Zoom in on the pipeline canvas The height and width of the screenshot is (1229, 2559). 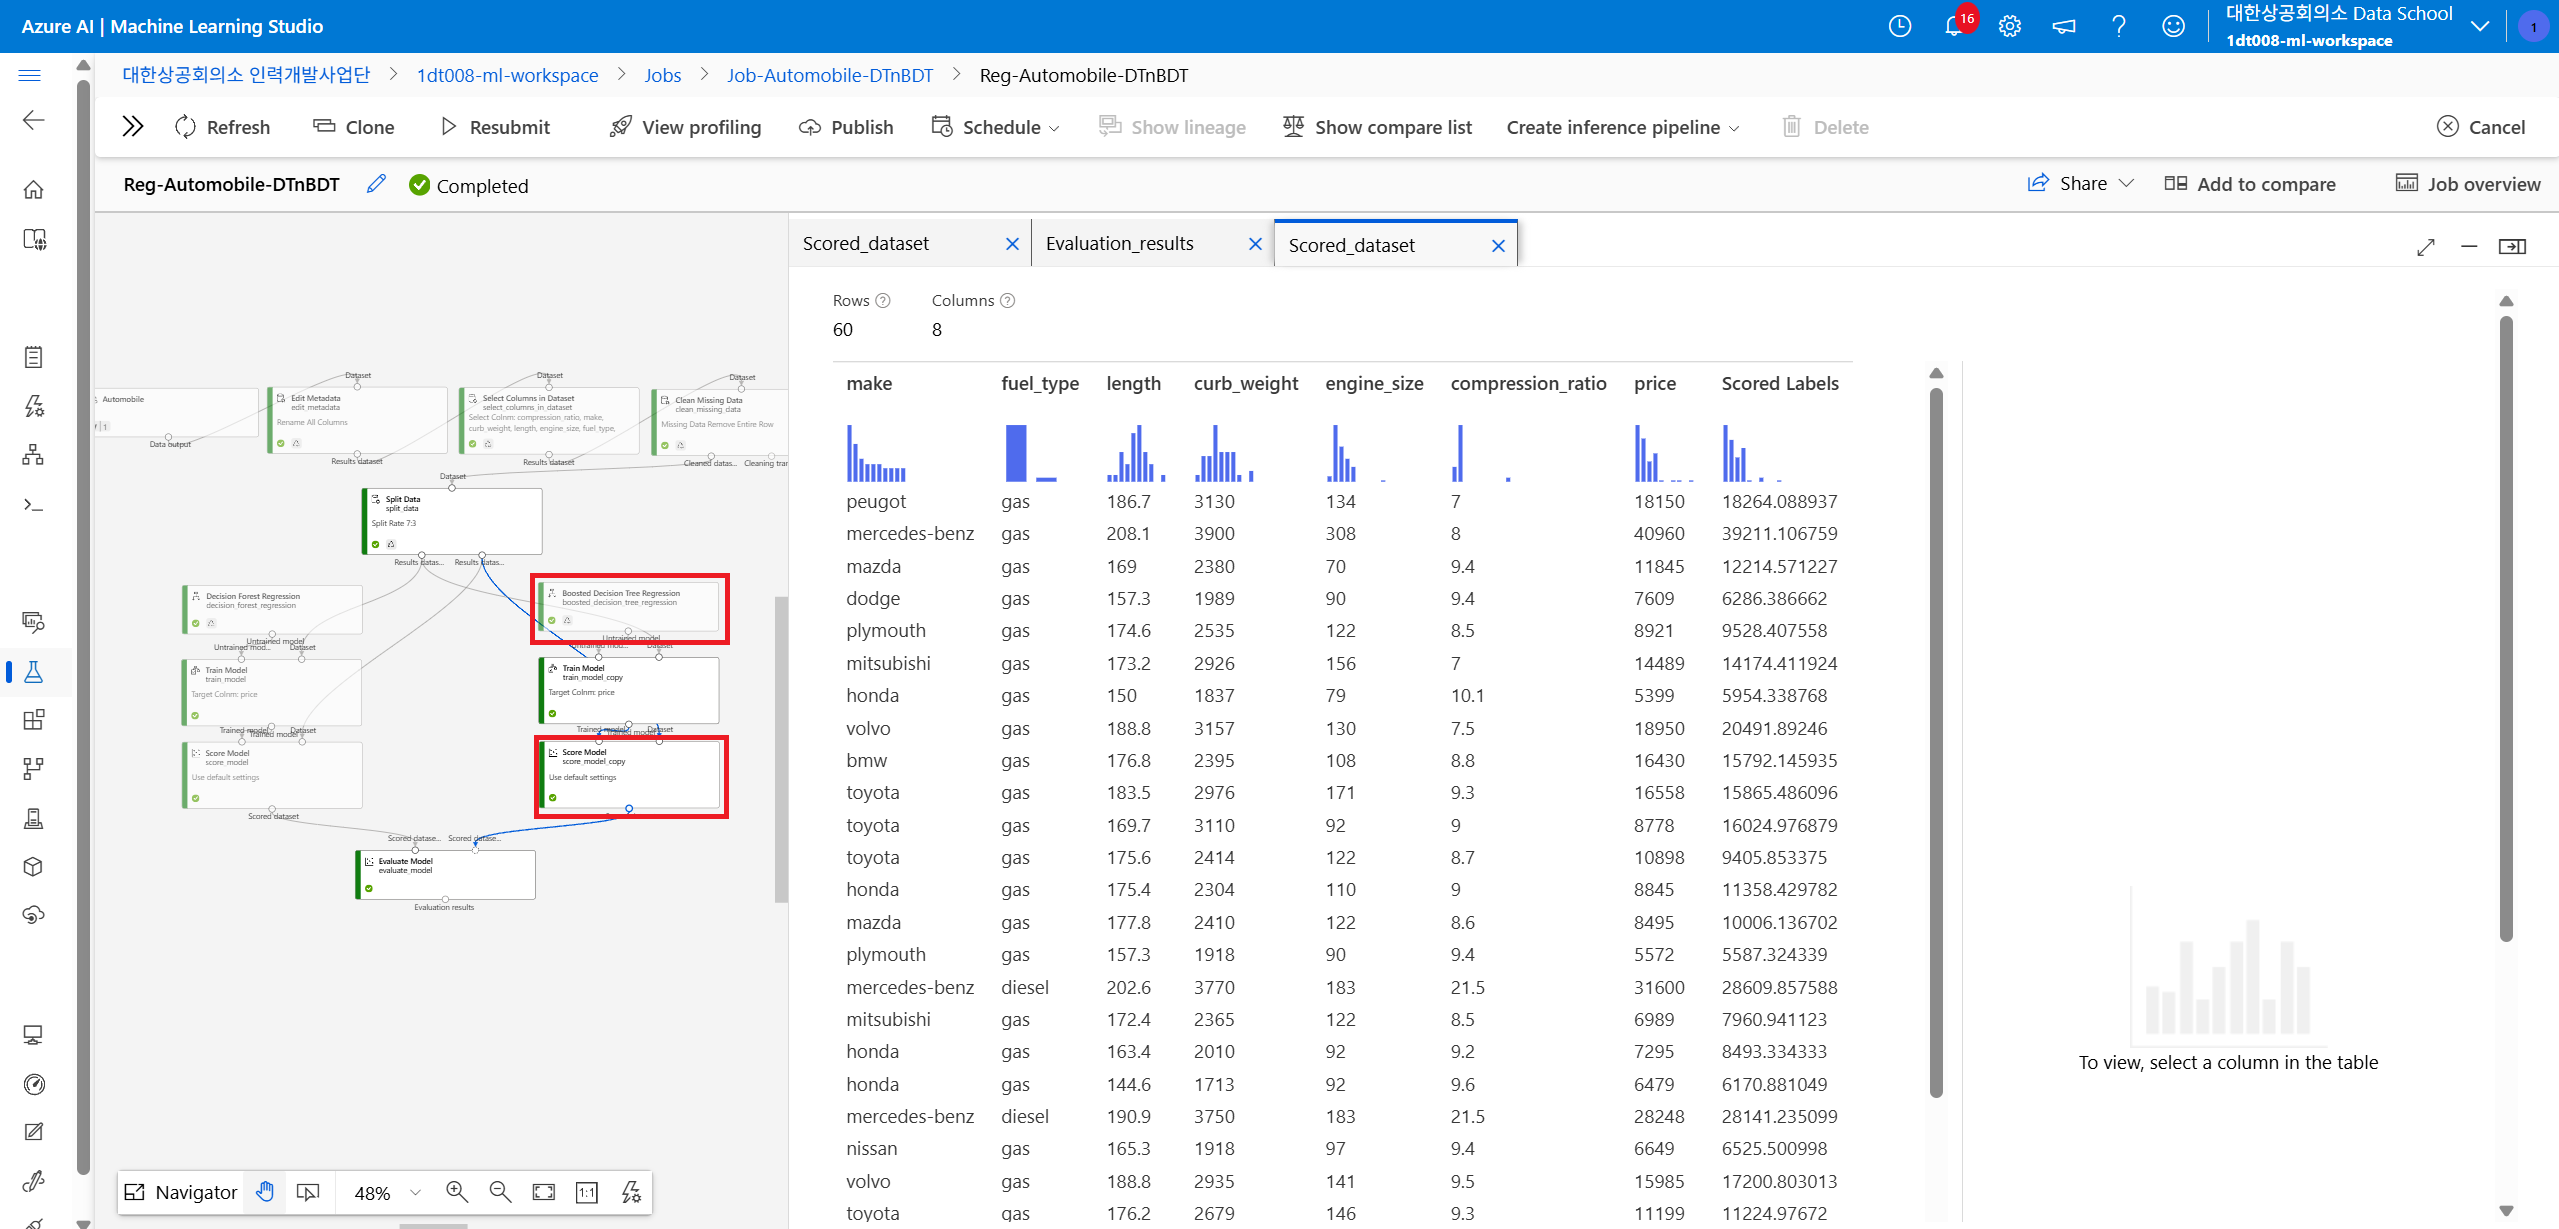point(457,1191)
